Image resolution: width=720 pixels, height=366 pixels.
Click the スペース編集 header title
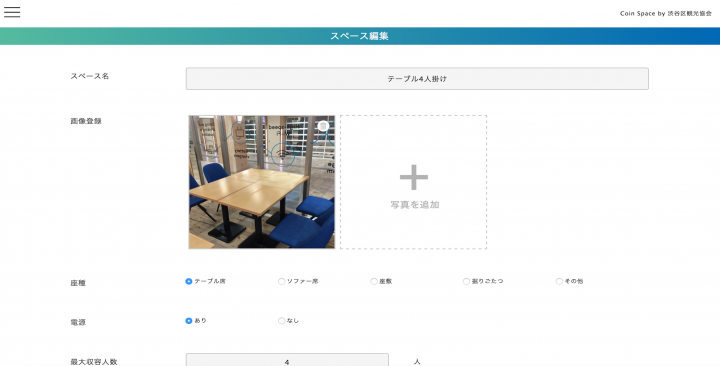pos(360,36)
